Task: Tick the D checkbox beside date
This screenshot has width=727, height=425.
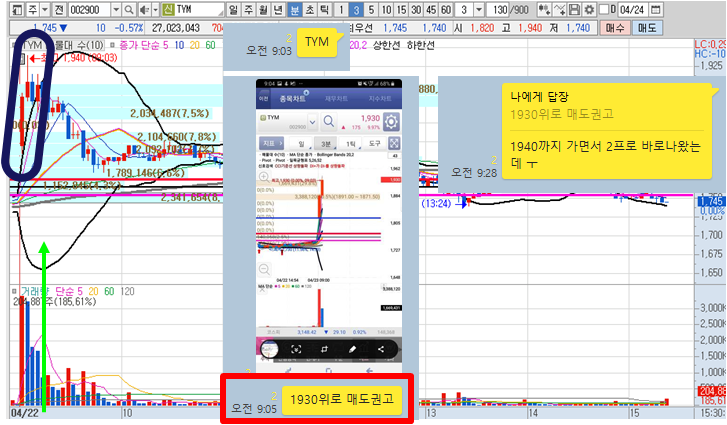Action: coord(604,9)
